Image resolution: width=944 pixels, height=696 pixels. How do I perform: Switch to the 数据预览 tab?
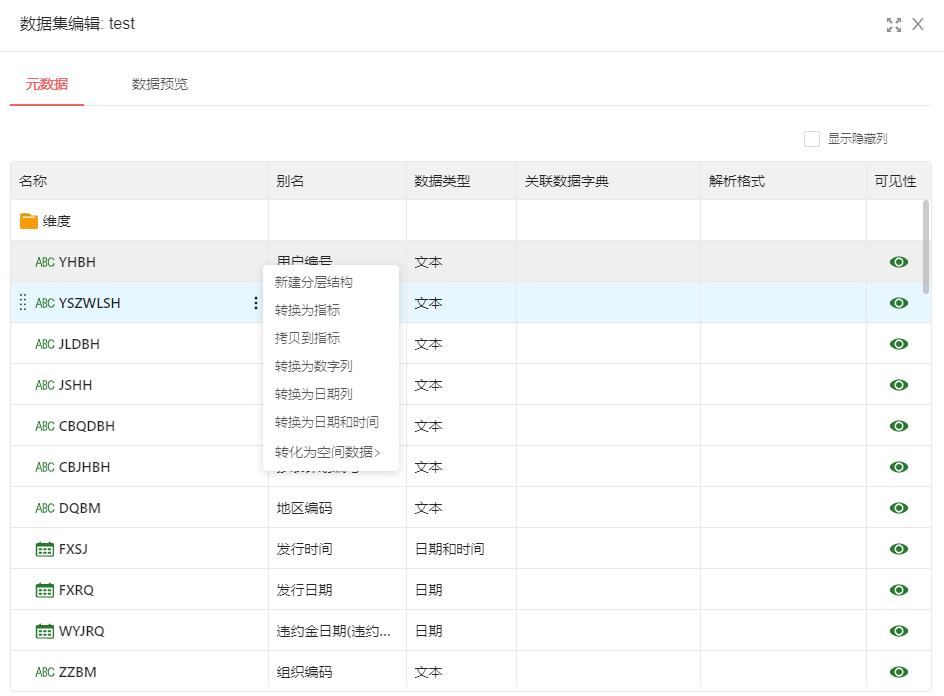pos(160,84)
